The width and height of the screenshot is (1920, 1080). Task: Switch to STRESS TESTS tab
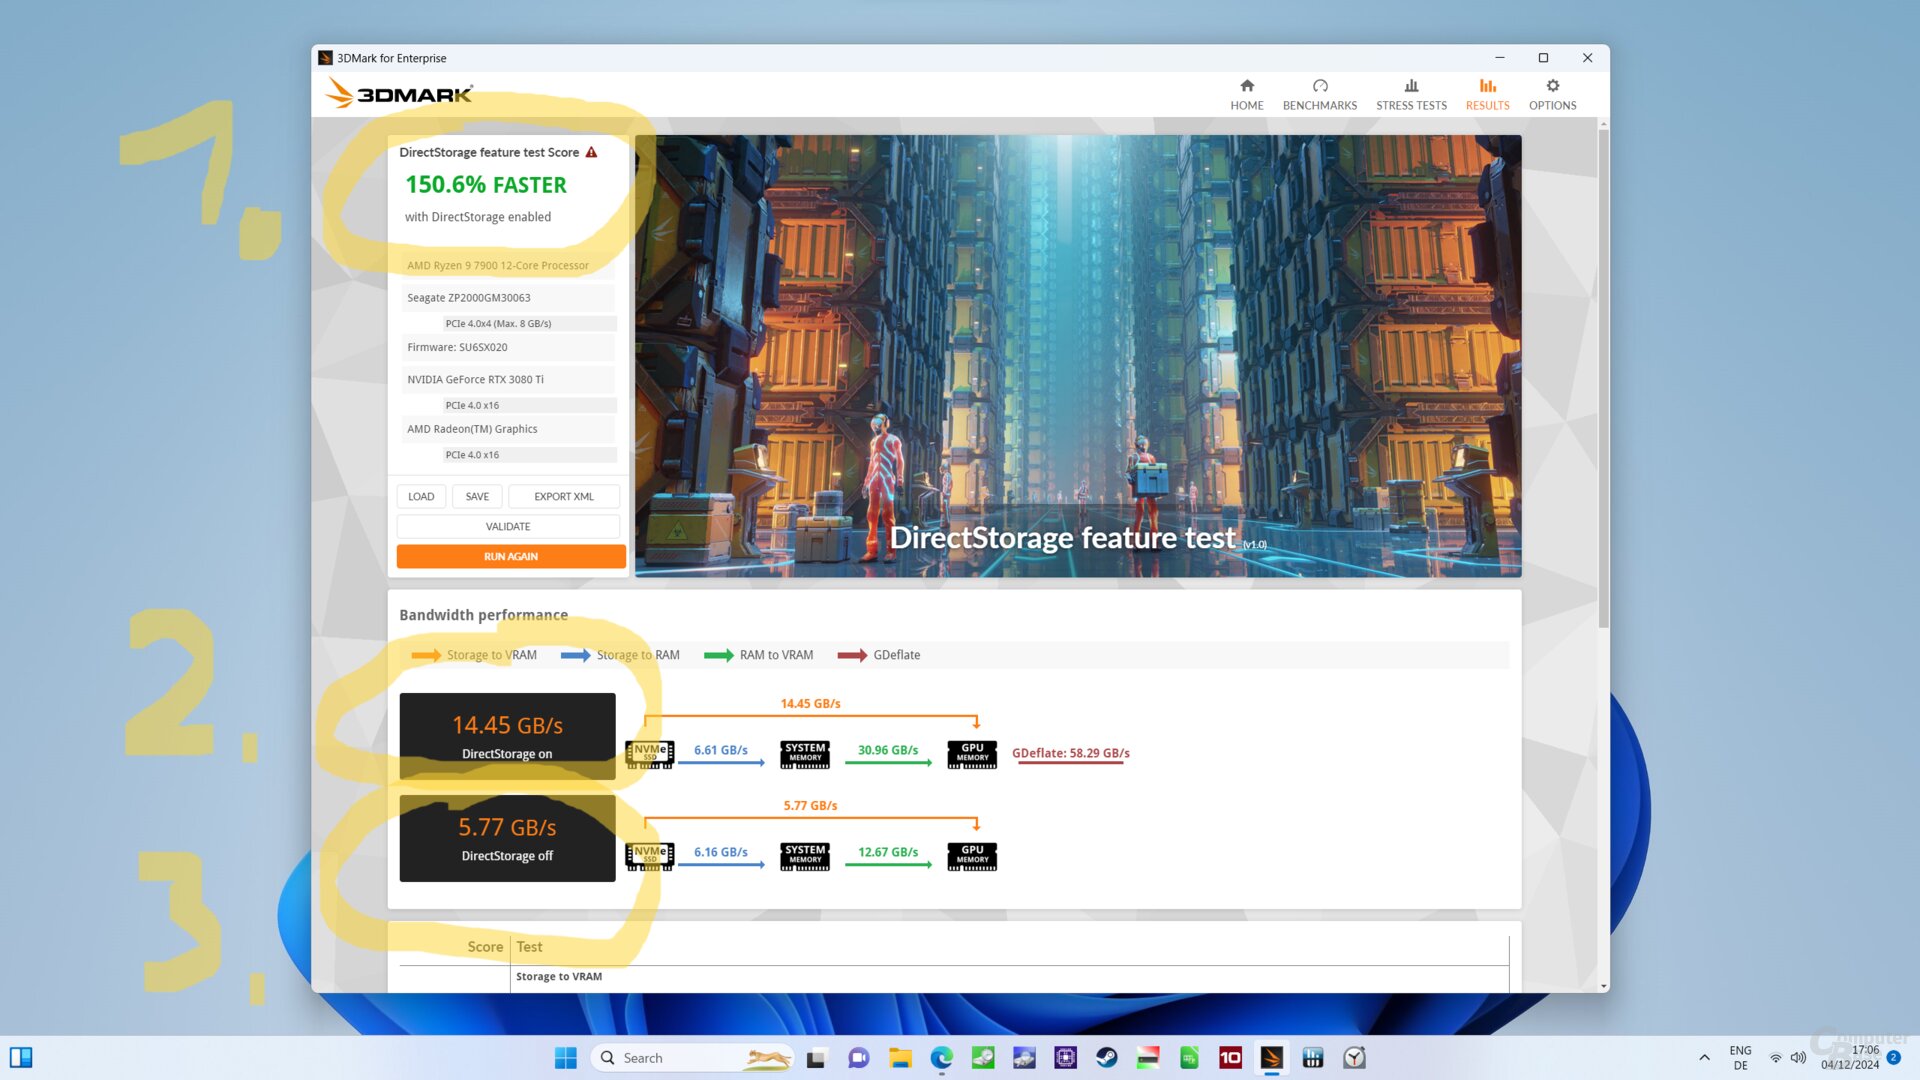[1410, 95]
